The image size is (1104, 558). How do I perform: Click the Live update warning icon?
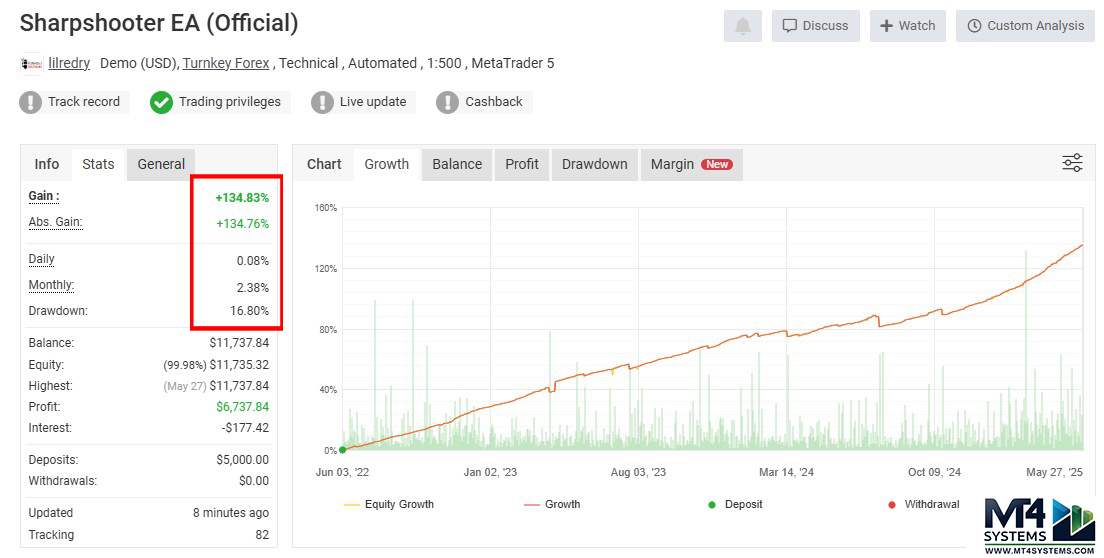(322, 102)
